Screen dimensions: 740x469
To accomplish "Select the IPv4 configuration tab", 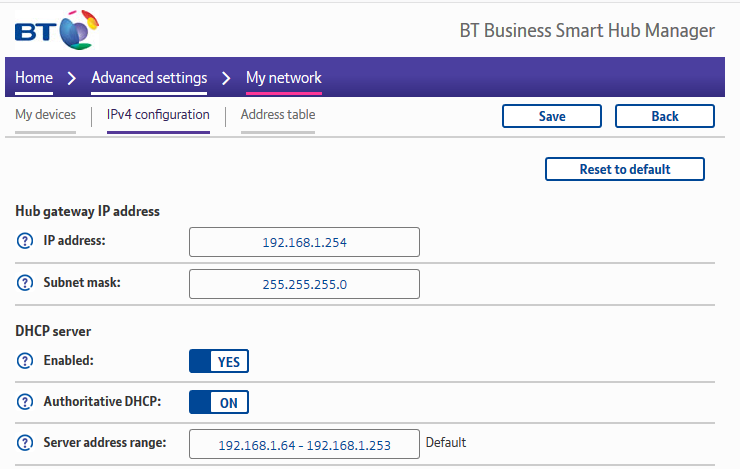I will click(x=158, y=115).
